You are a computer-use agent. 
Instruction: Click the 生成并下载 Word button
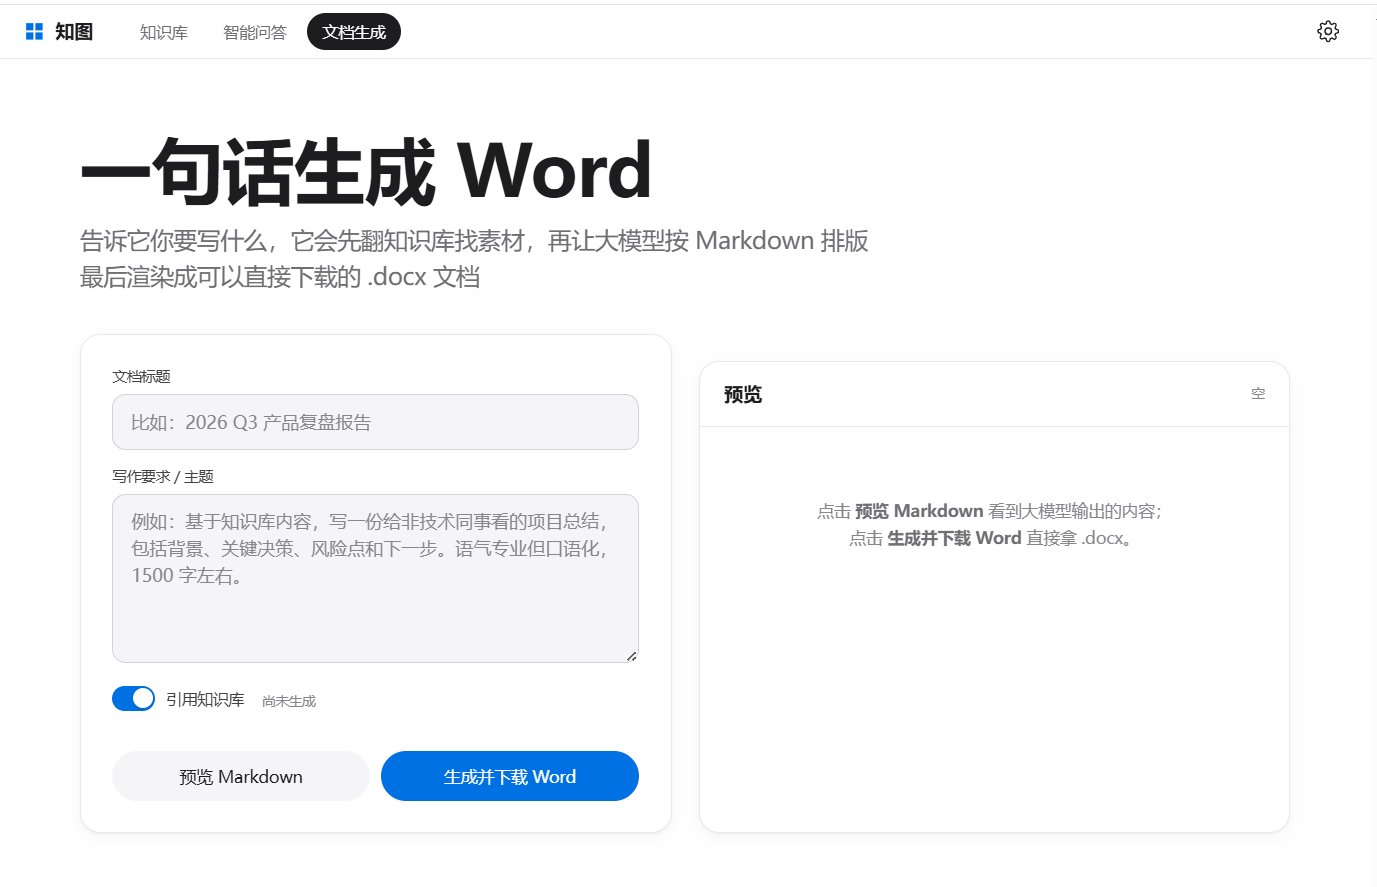(x=510, y=776)
